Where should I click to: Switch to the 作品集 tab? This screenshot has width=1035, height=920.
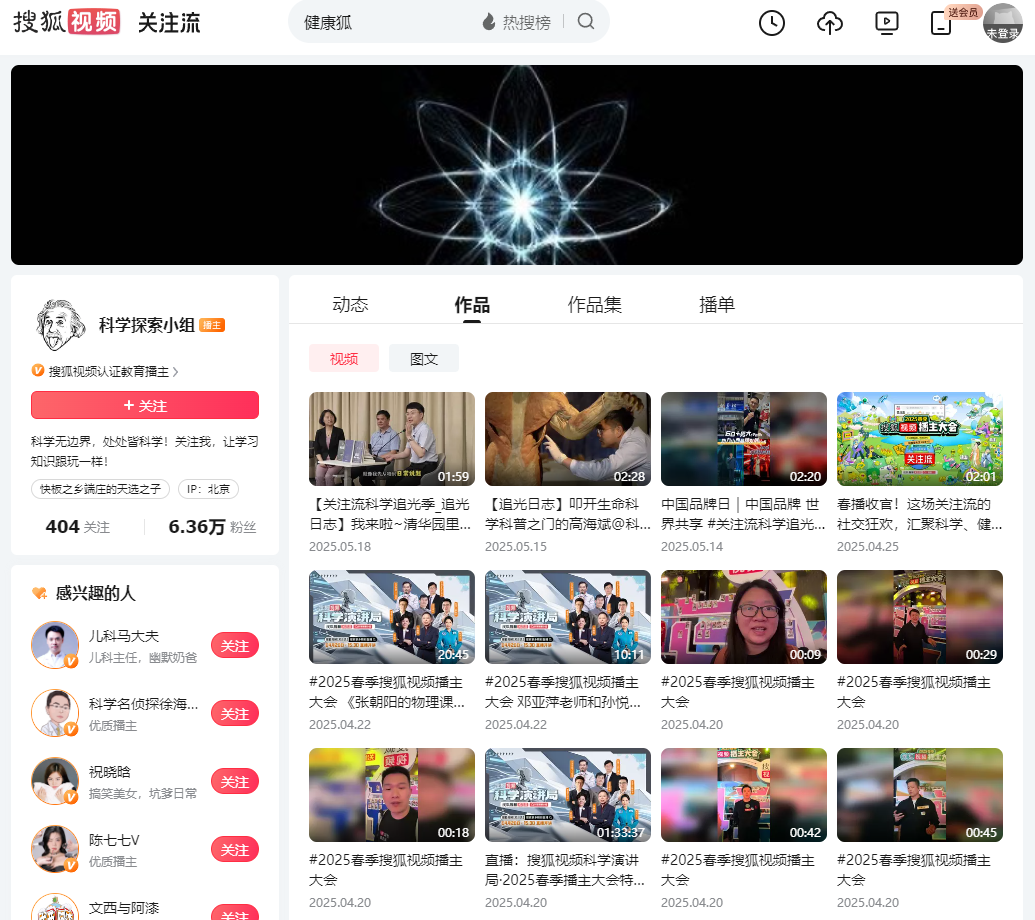(595, 304)
